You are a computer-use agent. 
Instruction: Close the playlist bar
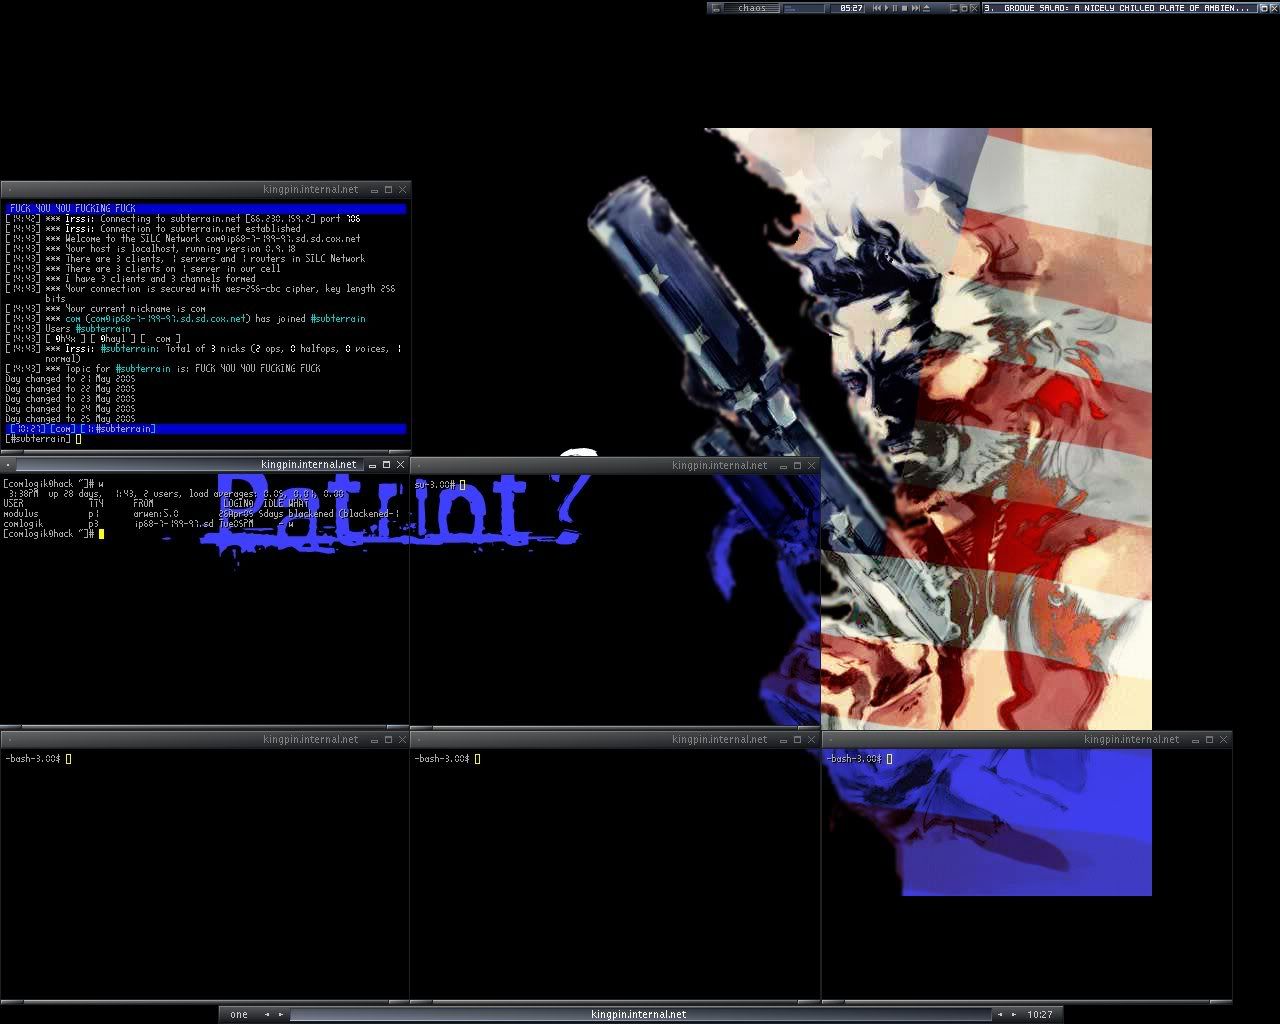pos(1274,8)
